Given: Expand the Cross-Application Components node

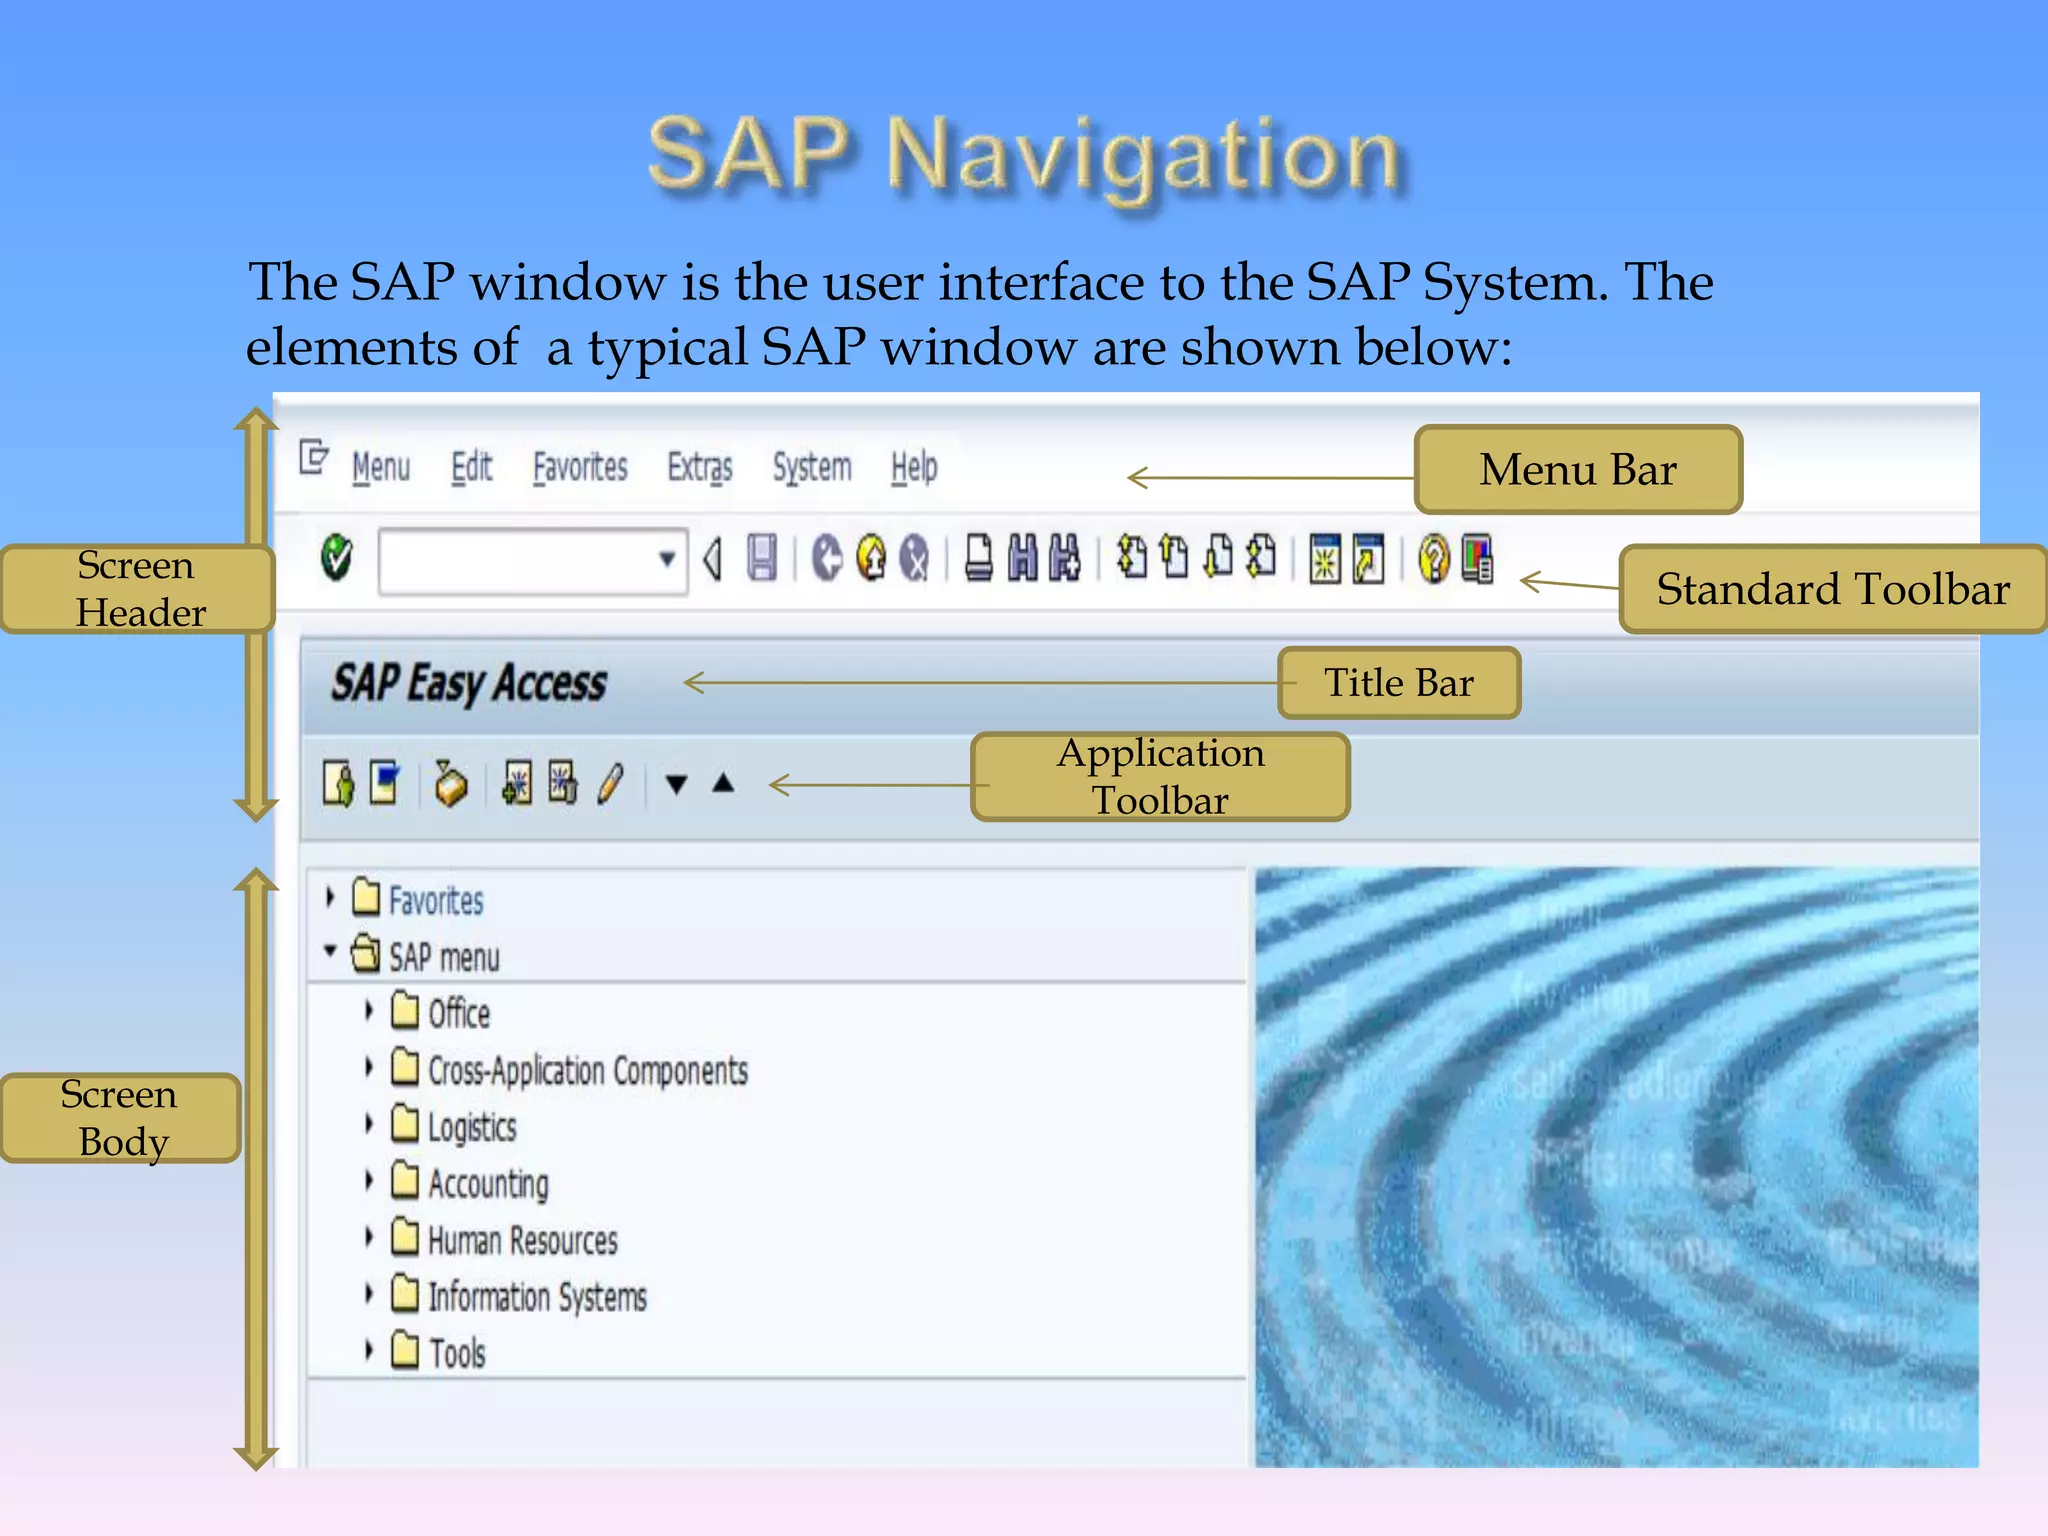Looking at the screenshot, I should (369, 1067).
